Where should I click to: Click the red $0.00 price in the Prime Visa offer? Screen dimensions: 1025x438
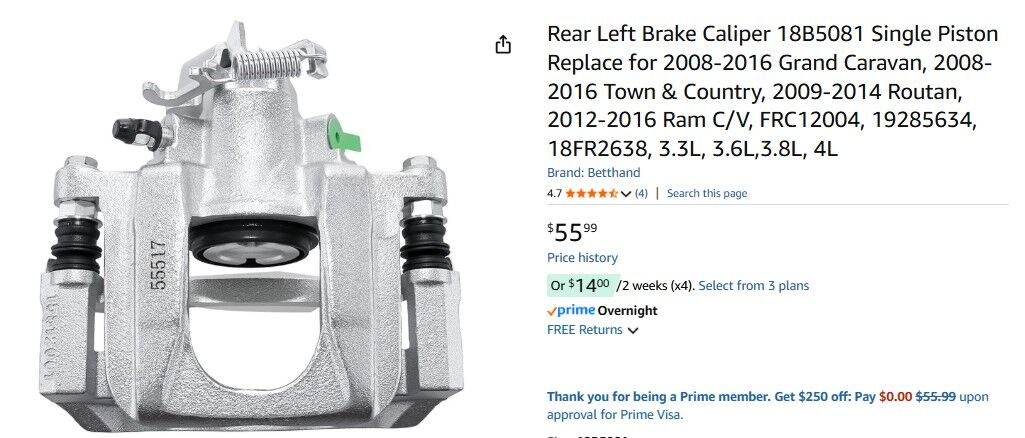(x=895, y=397)
